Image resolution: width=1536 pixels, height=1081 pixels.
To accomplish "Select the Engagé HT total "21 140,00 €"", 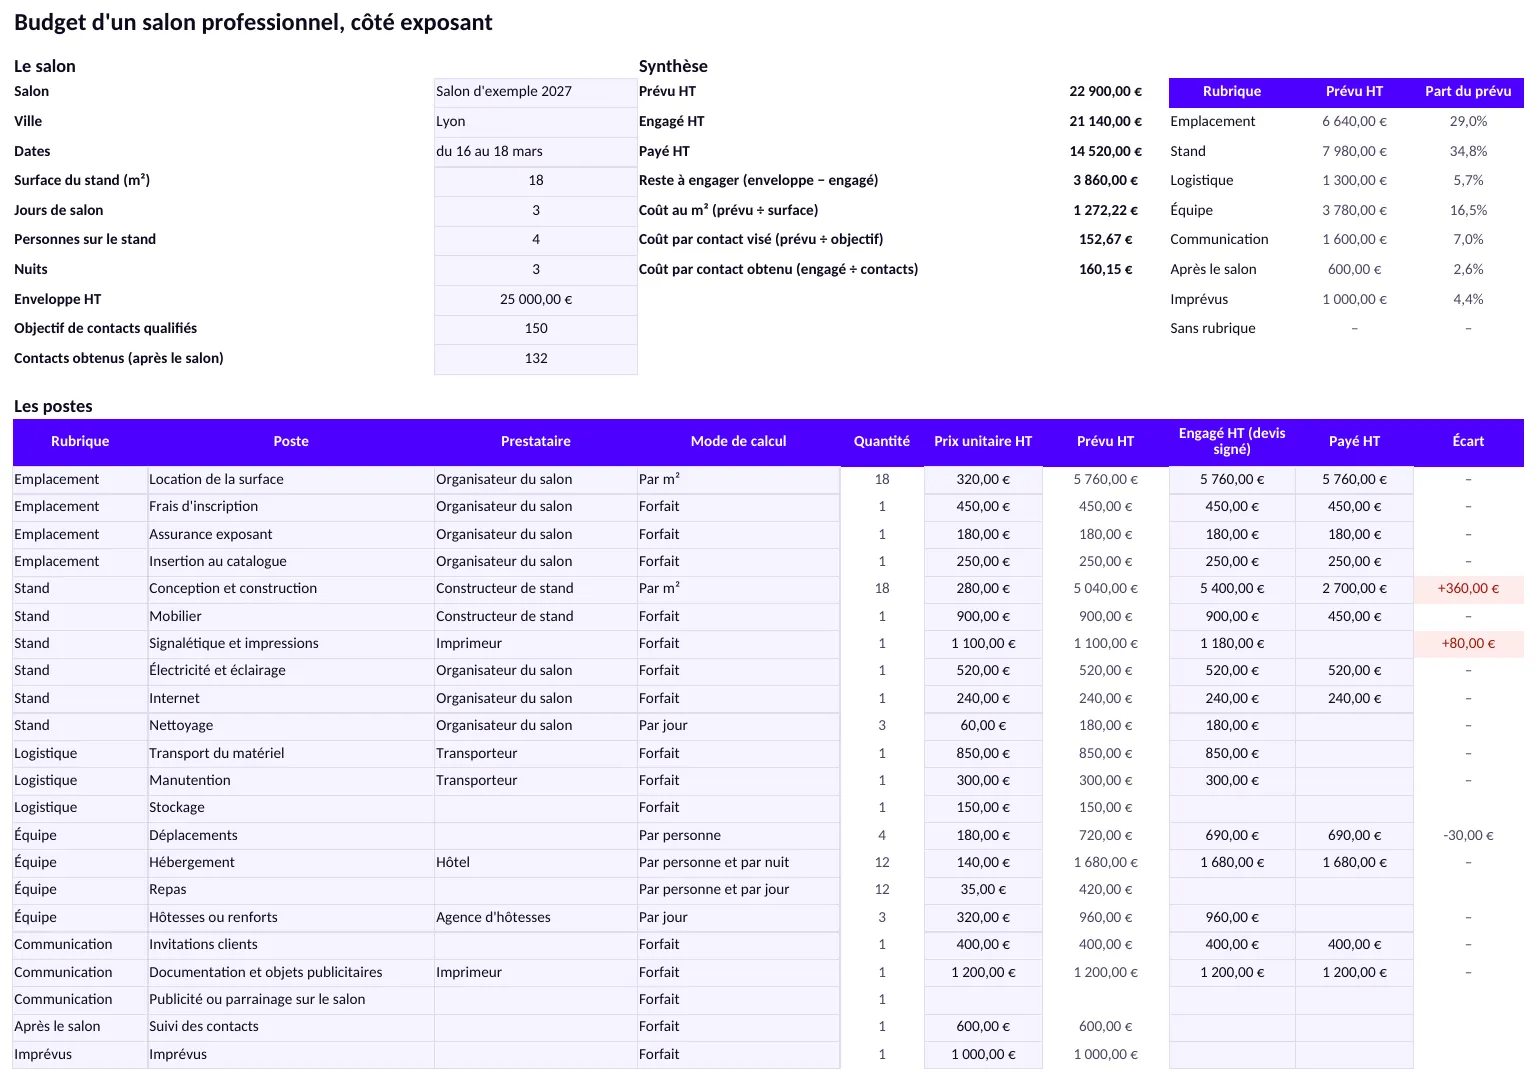I will (x=1105, y=122).
